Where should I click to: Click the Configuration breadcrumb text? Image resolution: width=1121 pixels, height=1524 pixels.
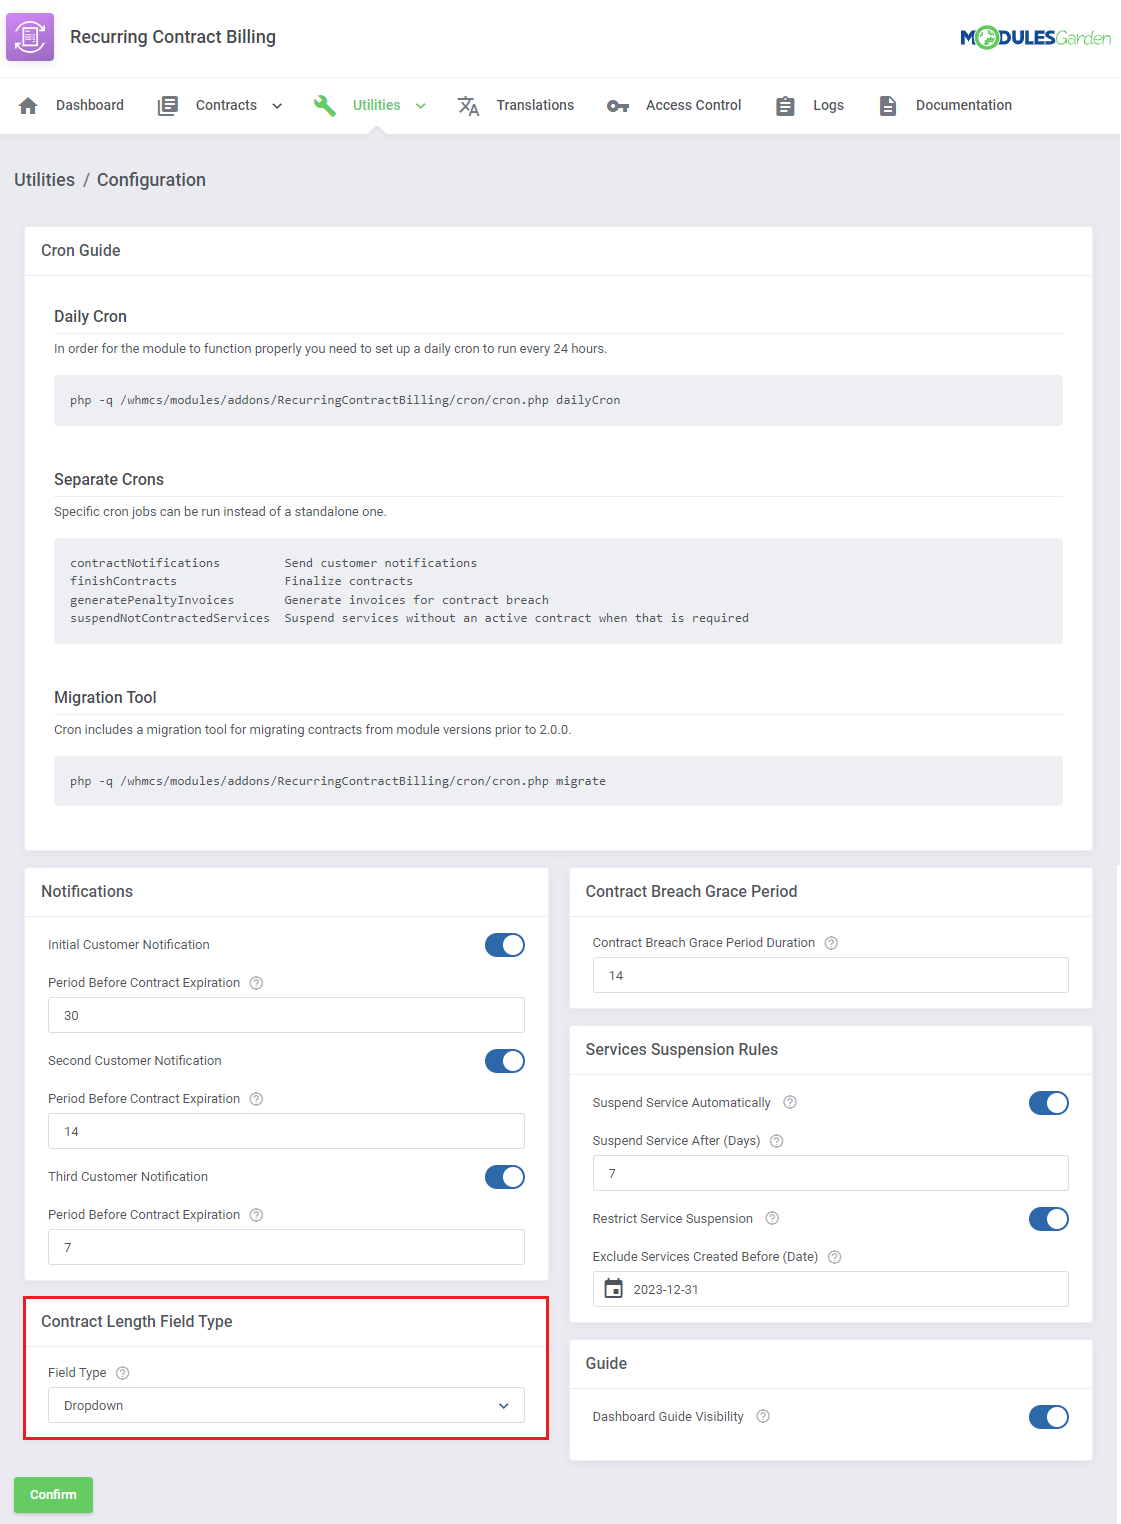151,180
